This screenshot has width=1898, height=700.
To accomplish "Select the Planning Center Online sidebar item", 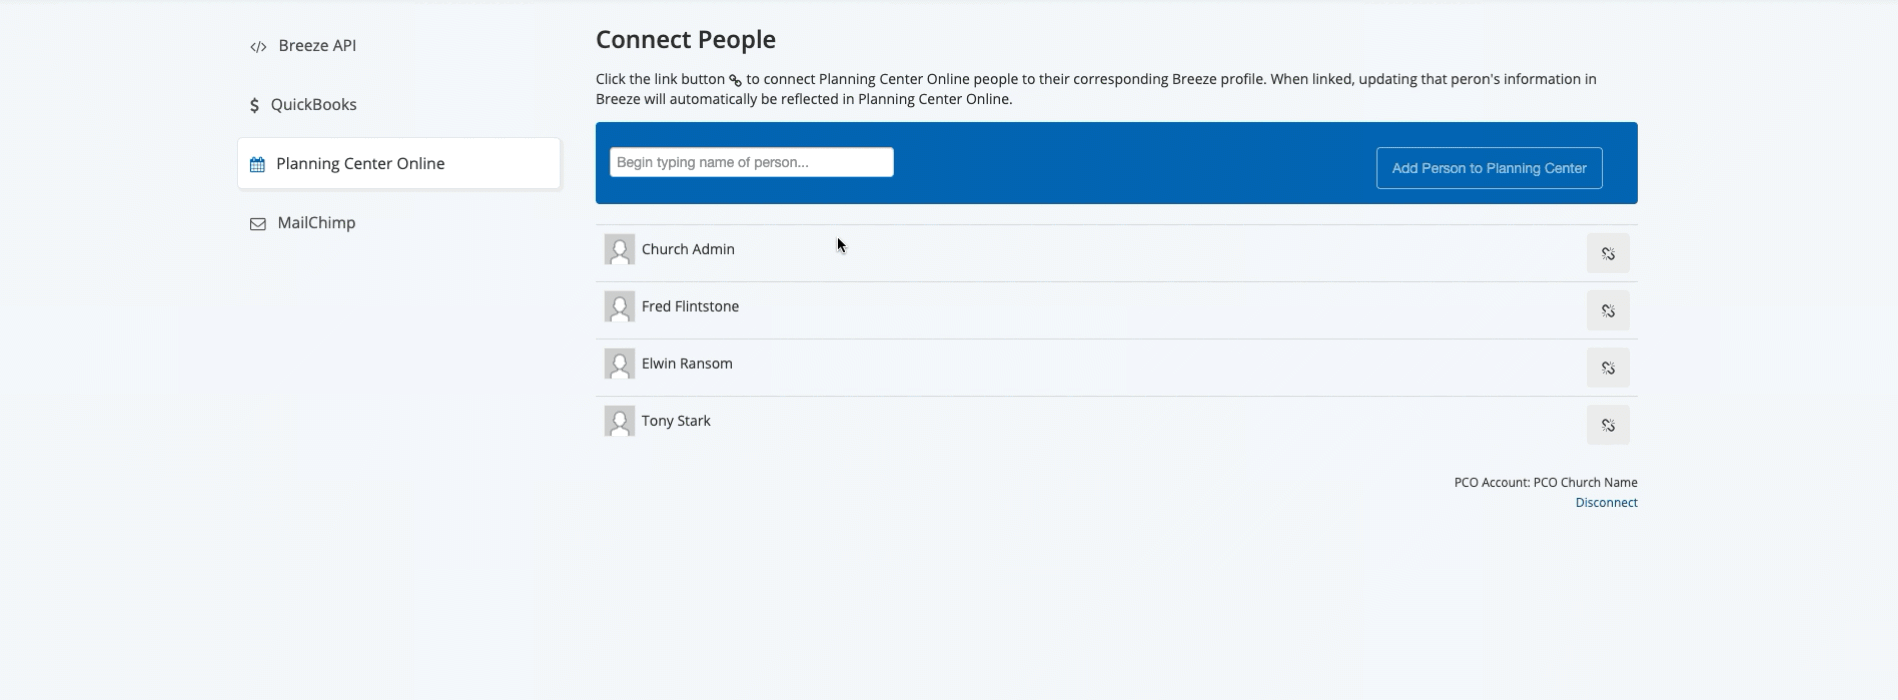I will (399, 163).
